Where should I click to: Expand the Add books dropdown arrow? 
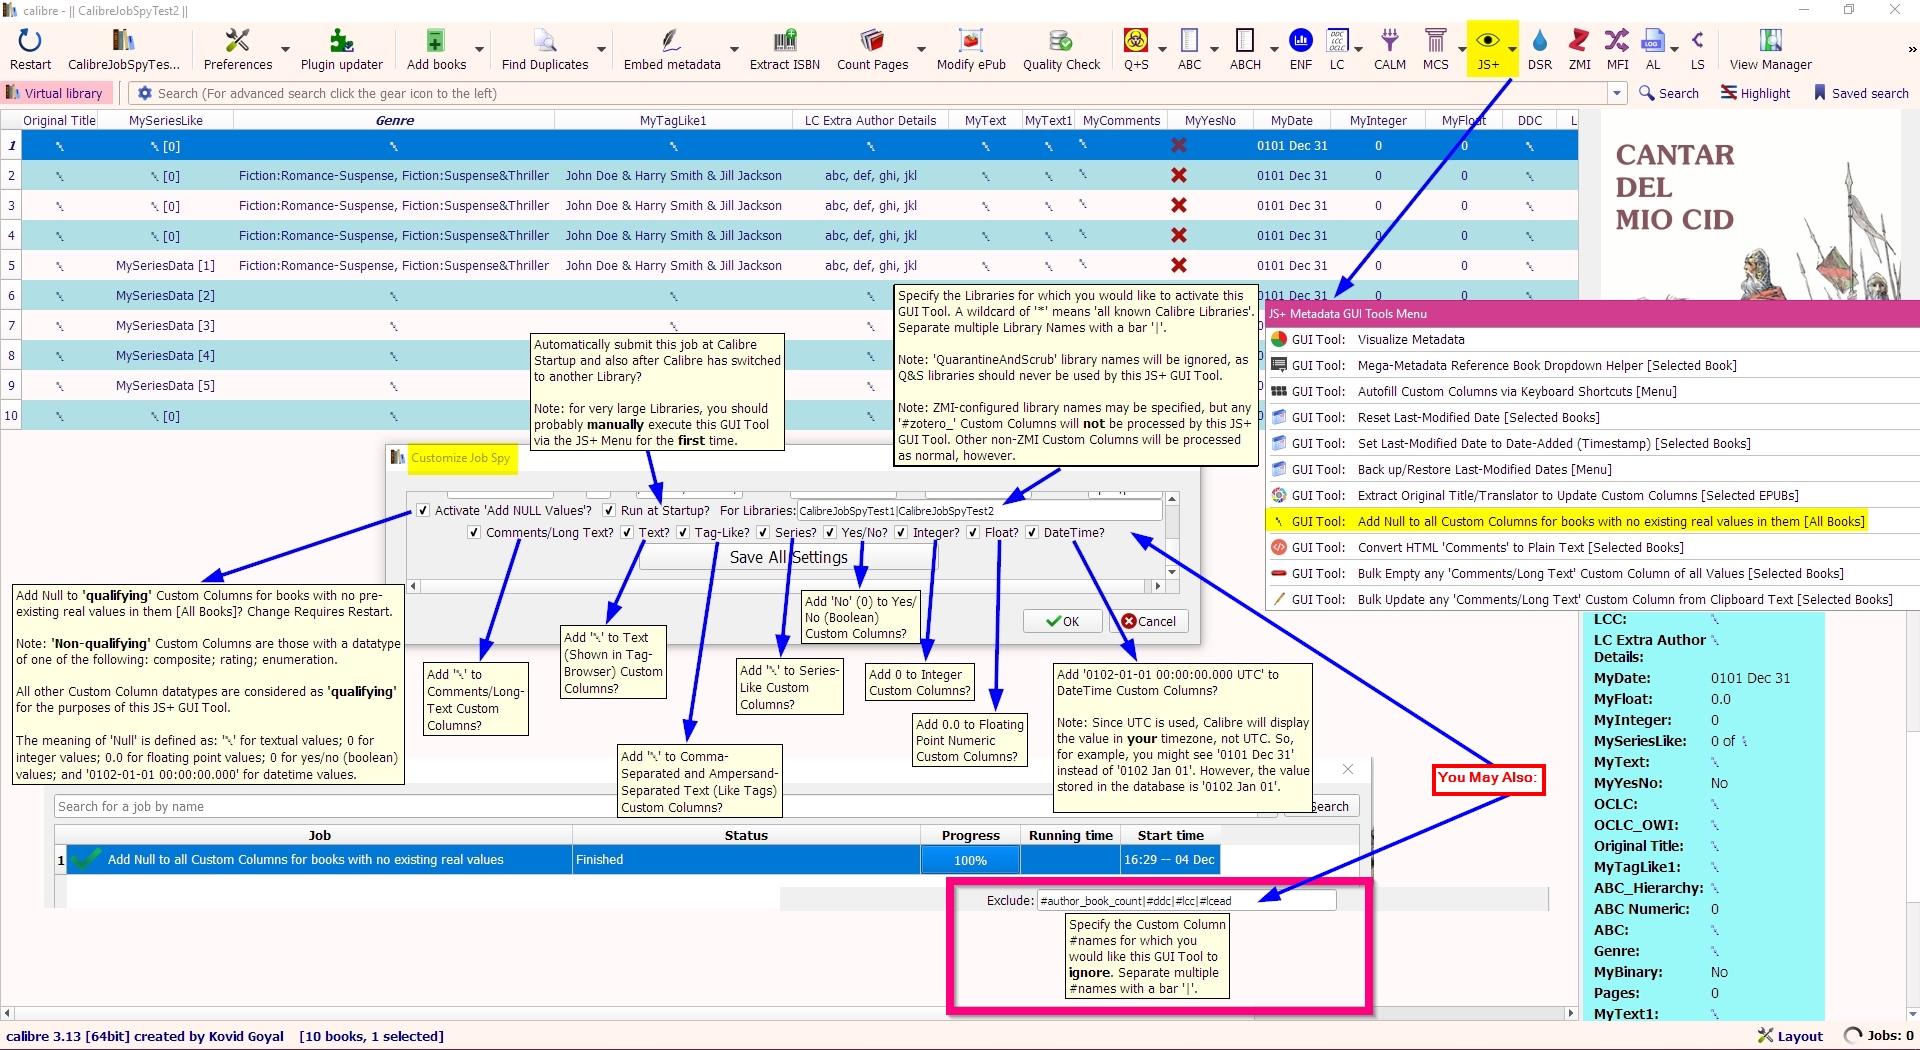(x=479, y=49)
